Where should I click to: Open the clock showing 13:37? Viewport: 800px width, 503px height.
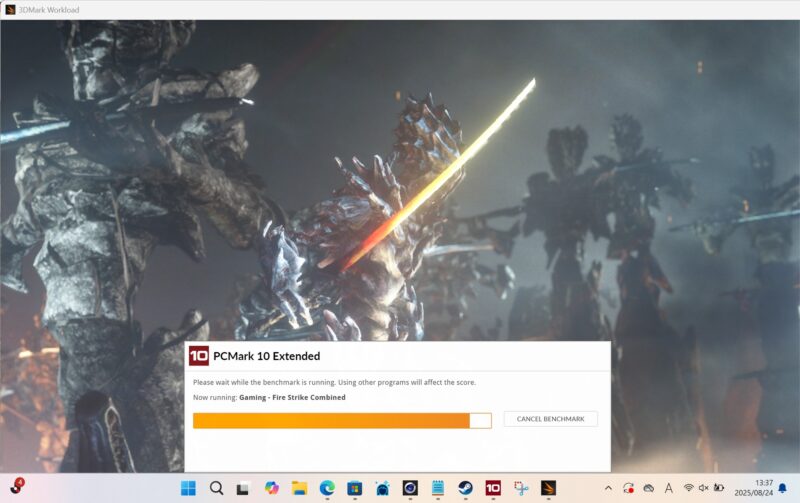coord(754,488)
